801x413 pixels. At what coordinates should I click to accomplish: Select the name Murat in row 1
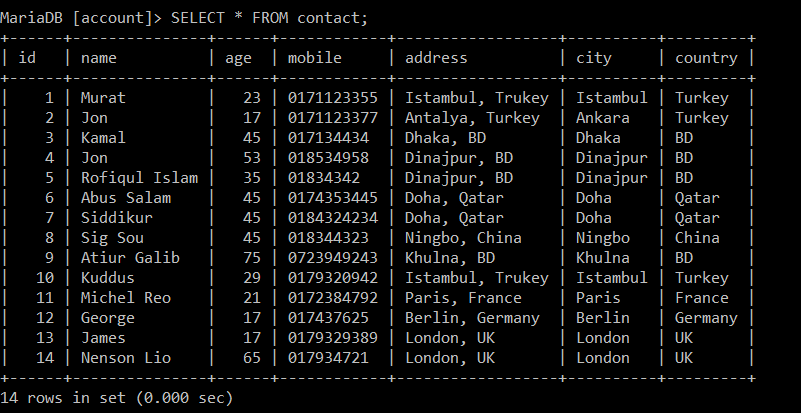click(x=103, y=98)
